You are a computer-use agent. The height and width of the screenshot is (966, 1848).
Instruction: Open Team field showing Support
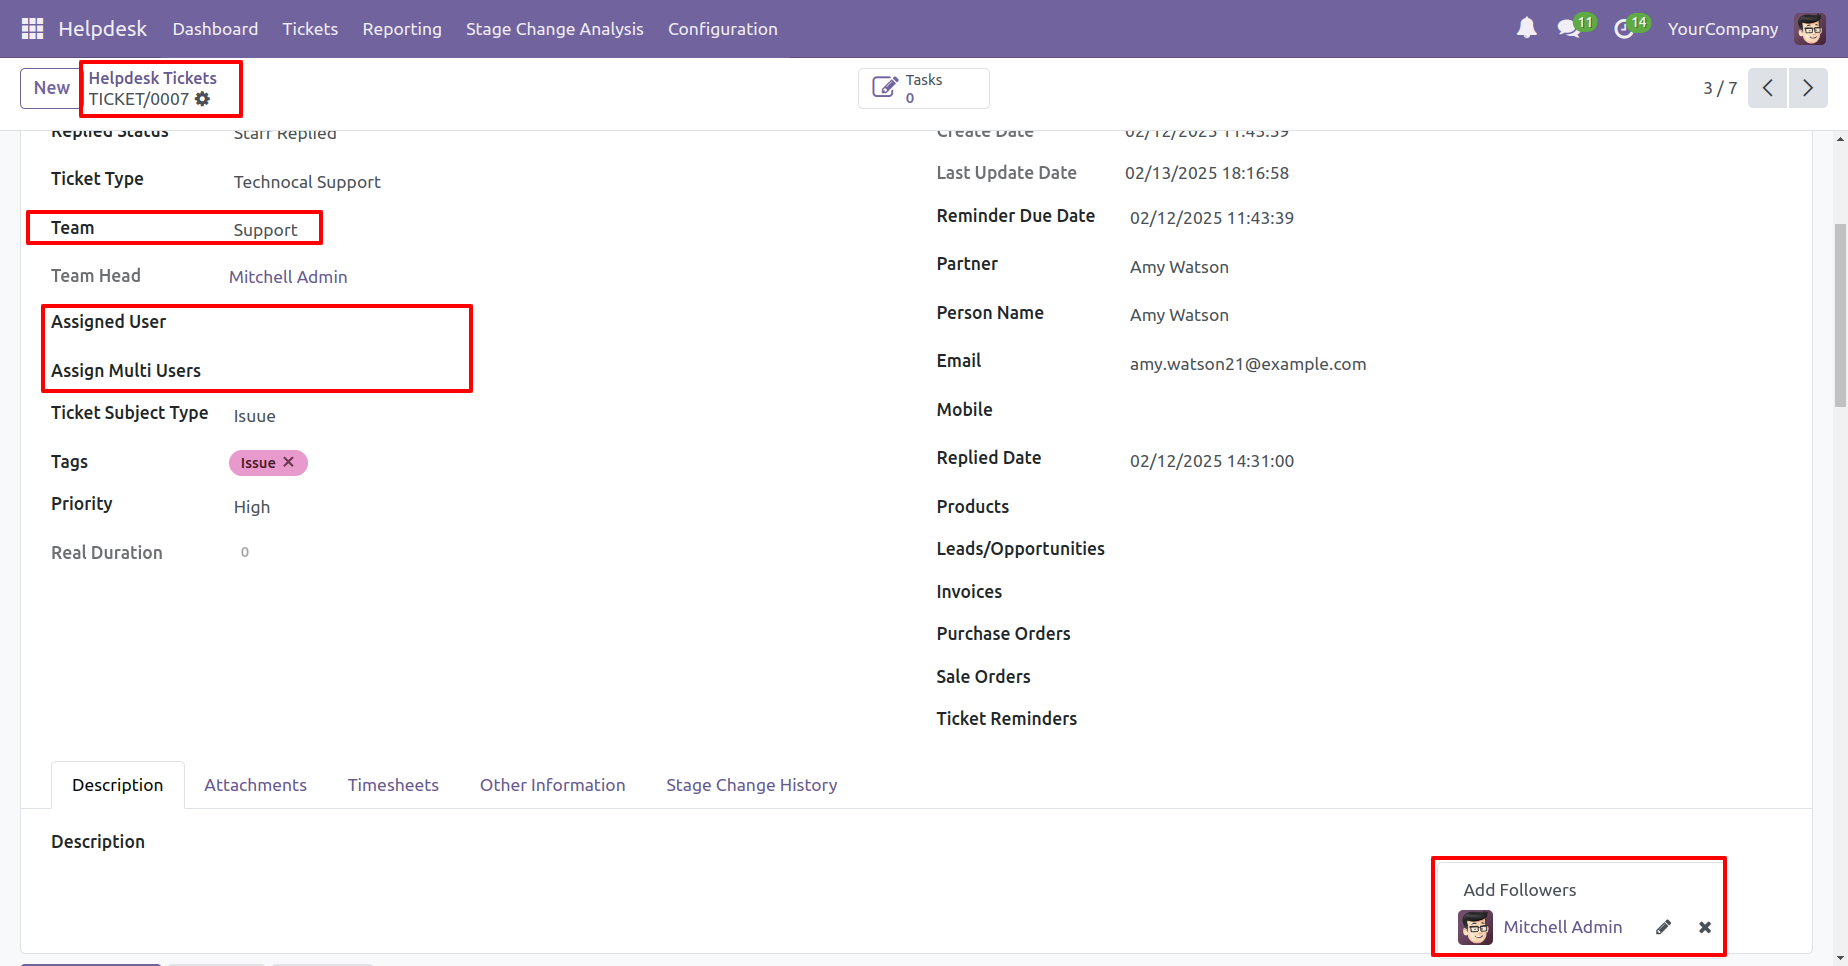point(265,230)
